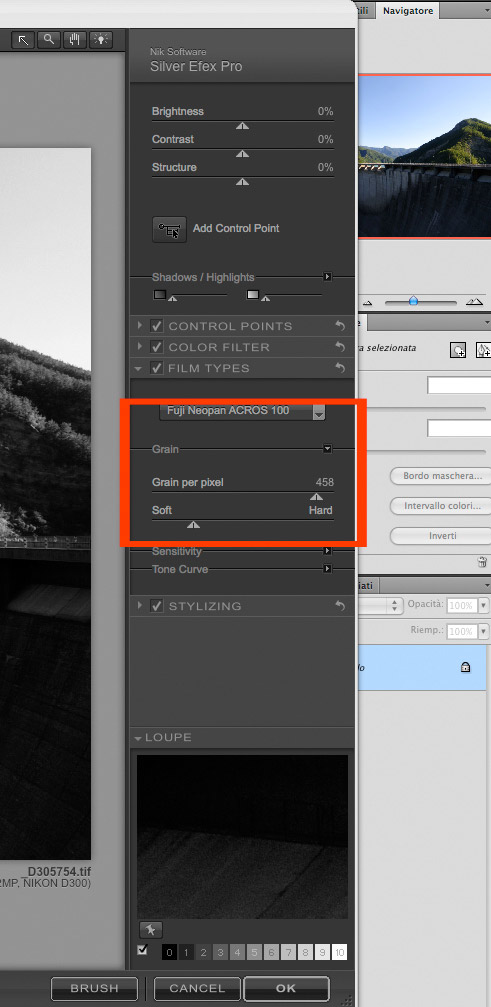Expand the Stylizing section
The width and height of the screenshot is (491, 1007).
click(139, 606)
